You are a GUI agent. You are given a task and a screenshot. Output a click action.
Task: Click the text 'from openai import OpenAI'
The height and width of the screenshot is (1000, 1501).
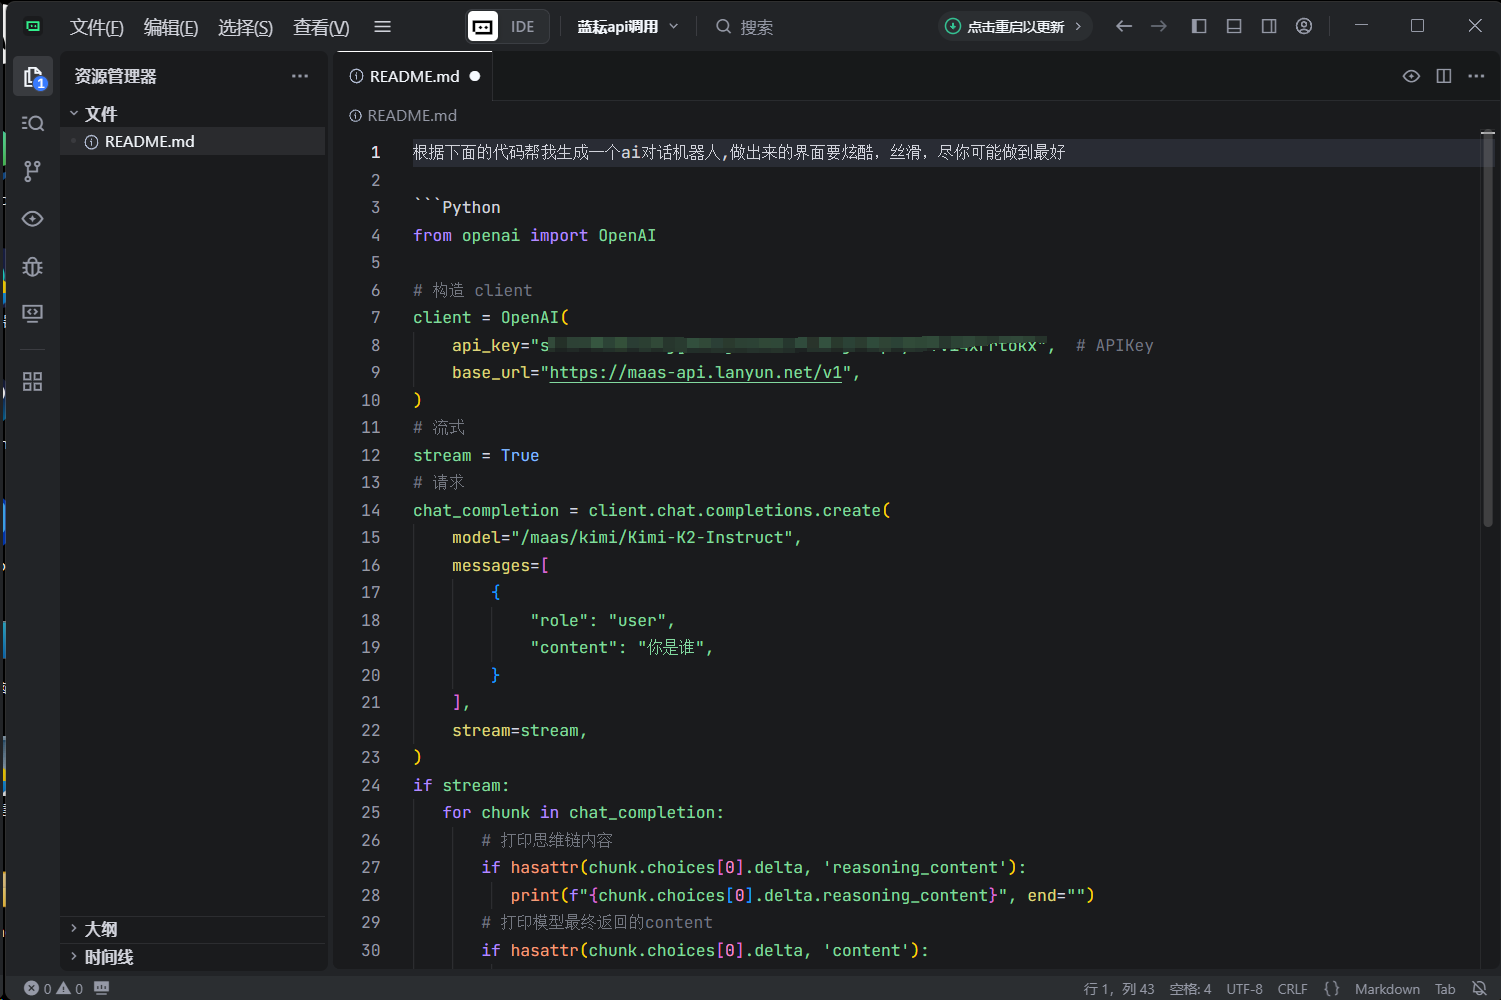pos(534,235)
